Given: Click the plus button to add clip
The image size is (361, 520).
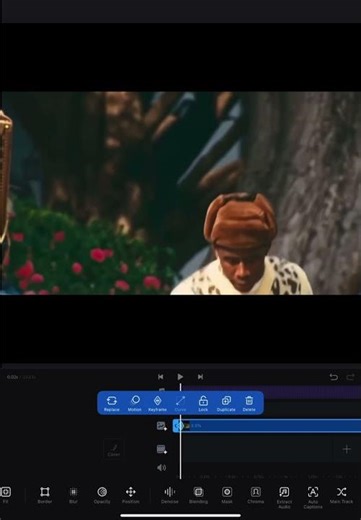Looking at the screenshot, I should click(x=347, y=449).
